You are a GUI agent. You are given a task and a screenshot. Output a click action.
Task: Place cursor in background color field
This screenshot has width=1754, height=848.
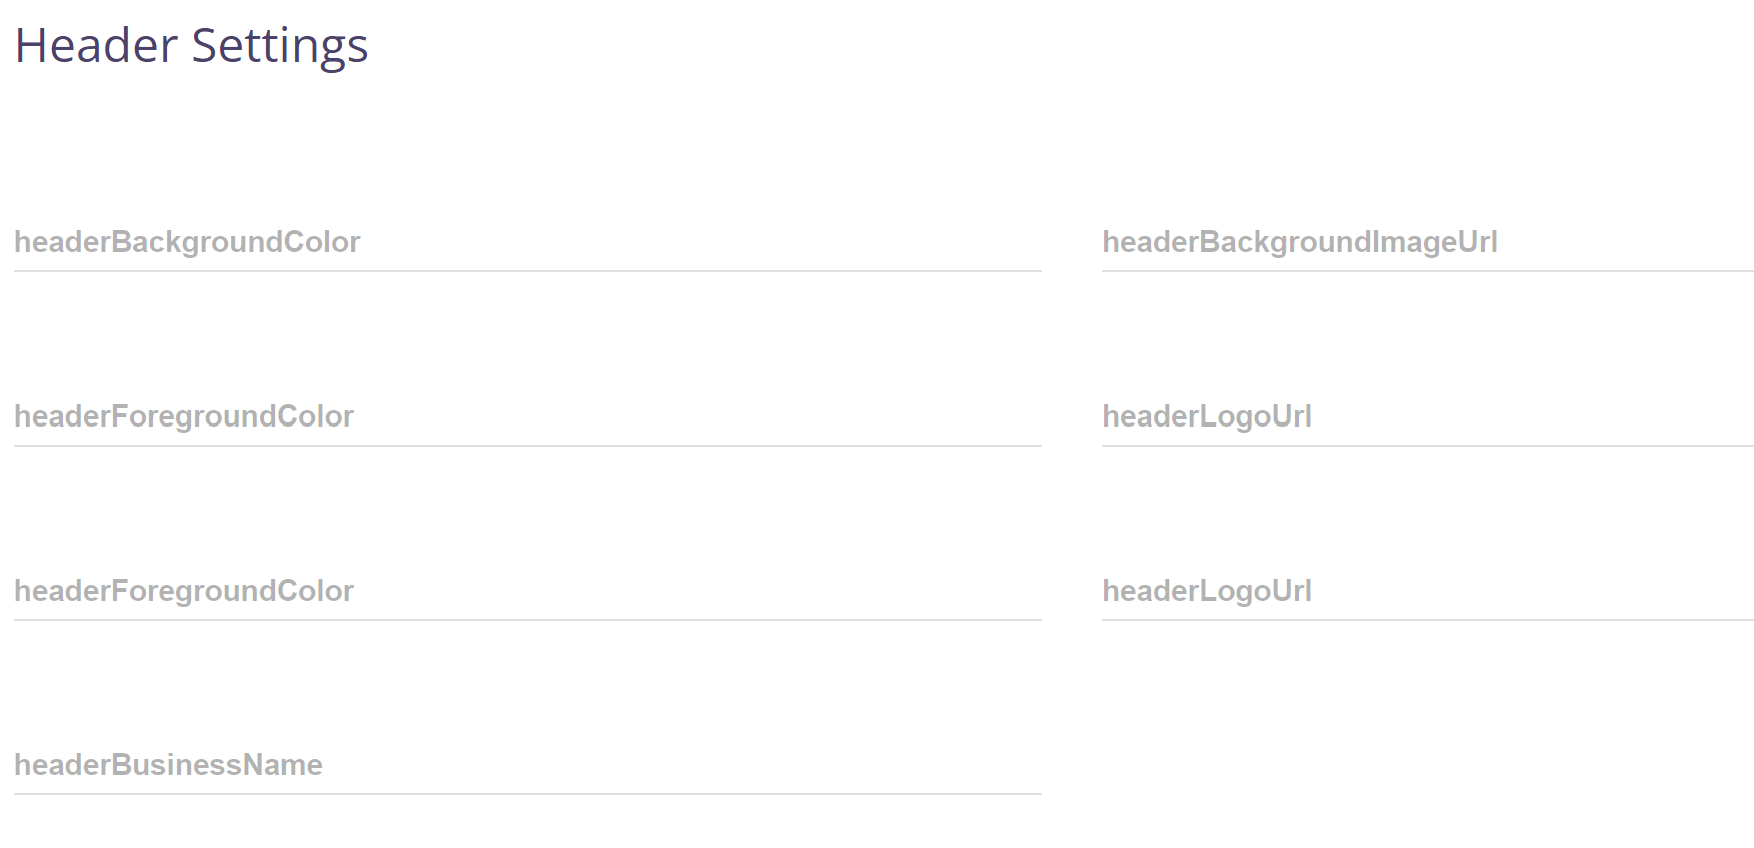tap(528, 242)
